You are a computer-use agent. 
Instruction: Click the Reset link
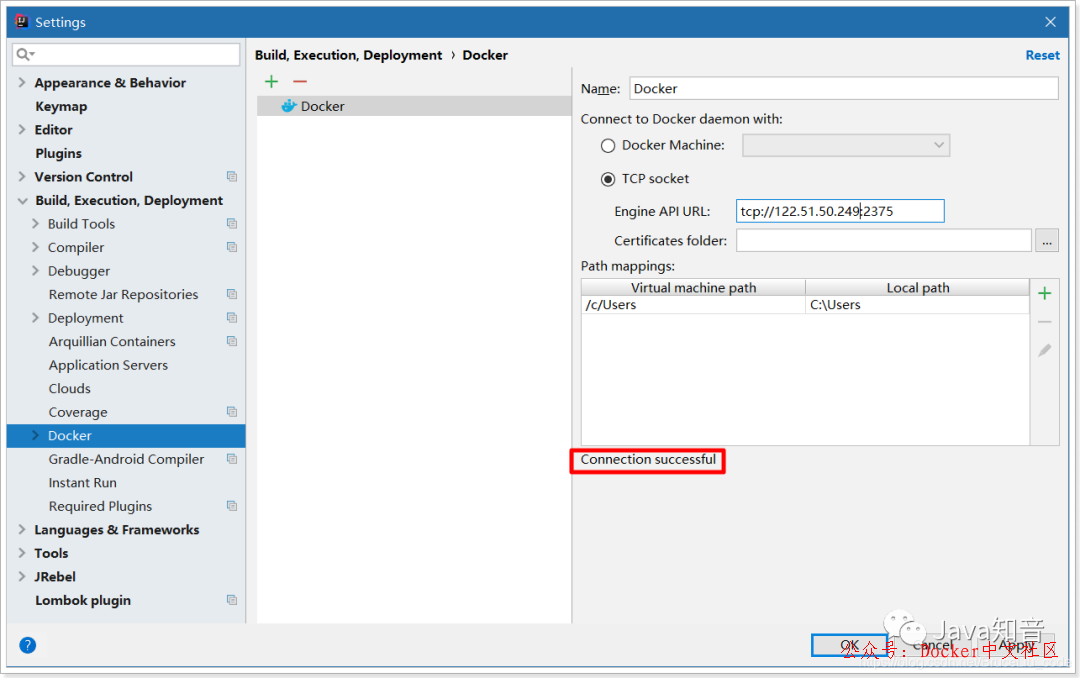tap(1042, 55)
